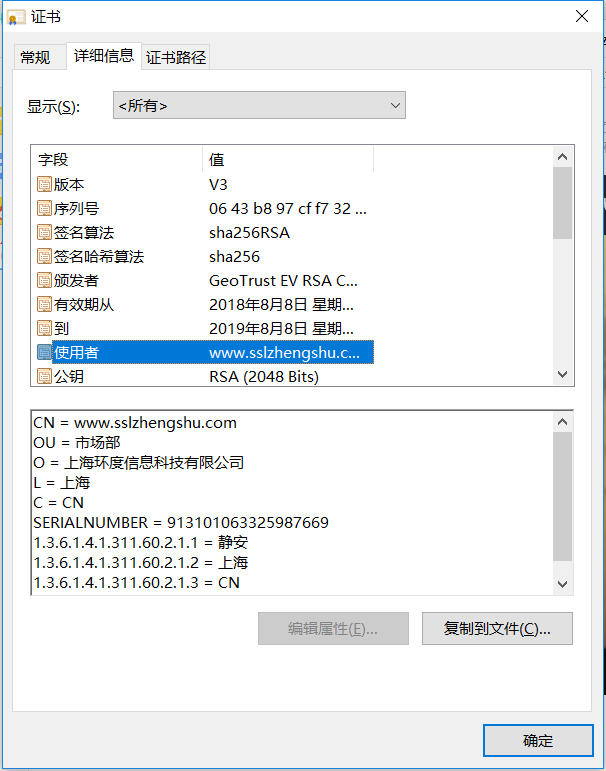Screen dimensions: 606x771
Task: Select the GeoTrust EV RSA issuer value
Action: point(283,281)
